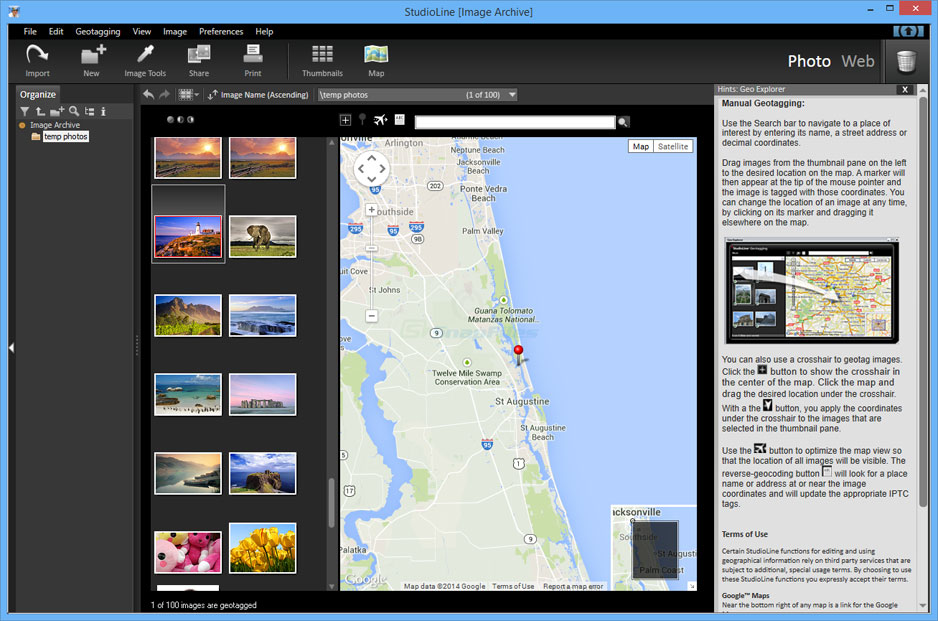Click the airplane optimize map view button

(380, 120)
